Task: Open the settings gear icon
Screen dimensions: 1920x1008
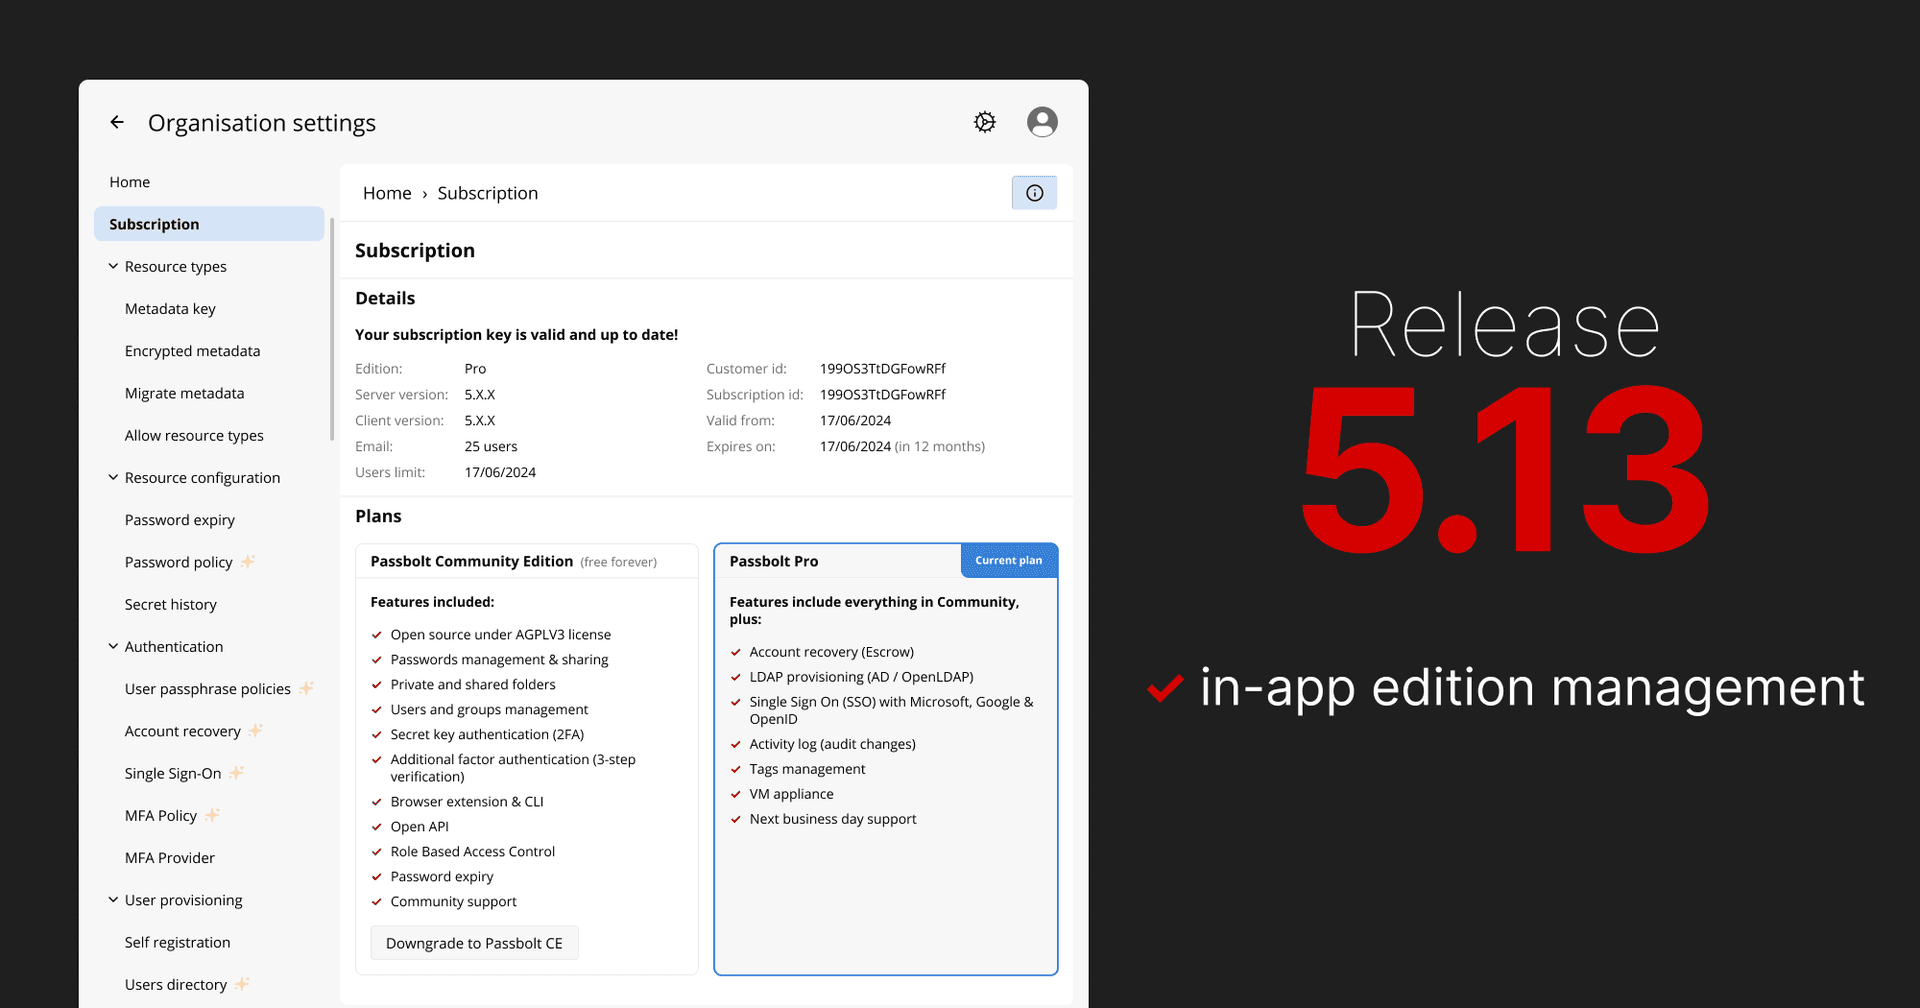Action: coord(985,122)
